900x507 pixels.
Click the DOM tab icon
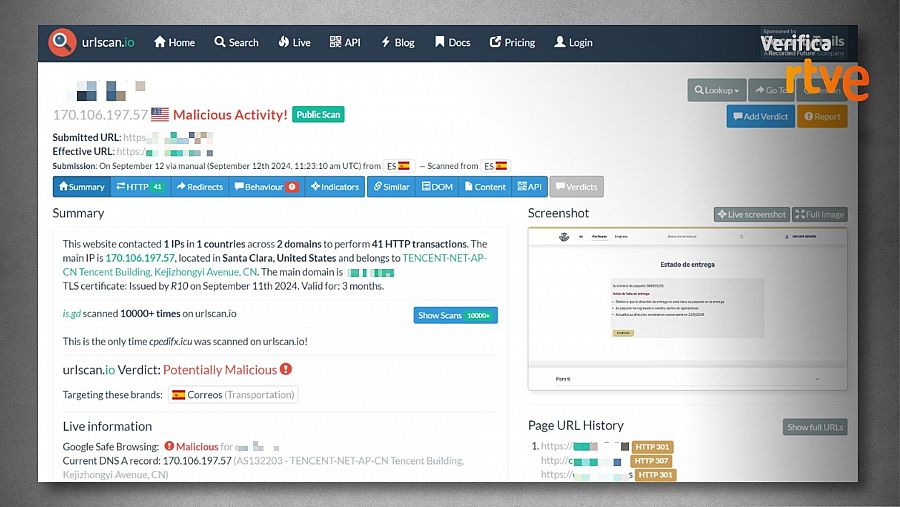pyautogui.click(x=426, y=186)
